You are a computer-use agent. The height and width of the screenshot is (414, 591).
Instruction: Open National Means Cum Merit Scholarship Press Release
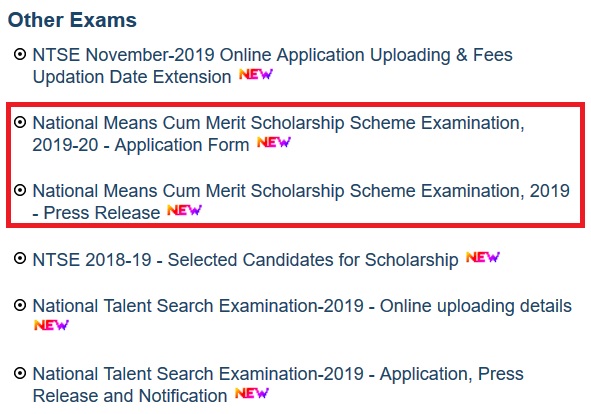tap(301, 202)
